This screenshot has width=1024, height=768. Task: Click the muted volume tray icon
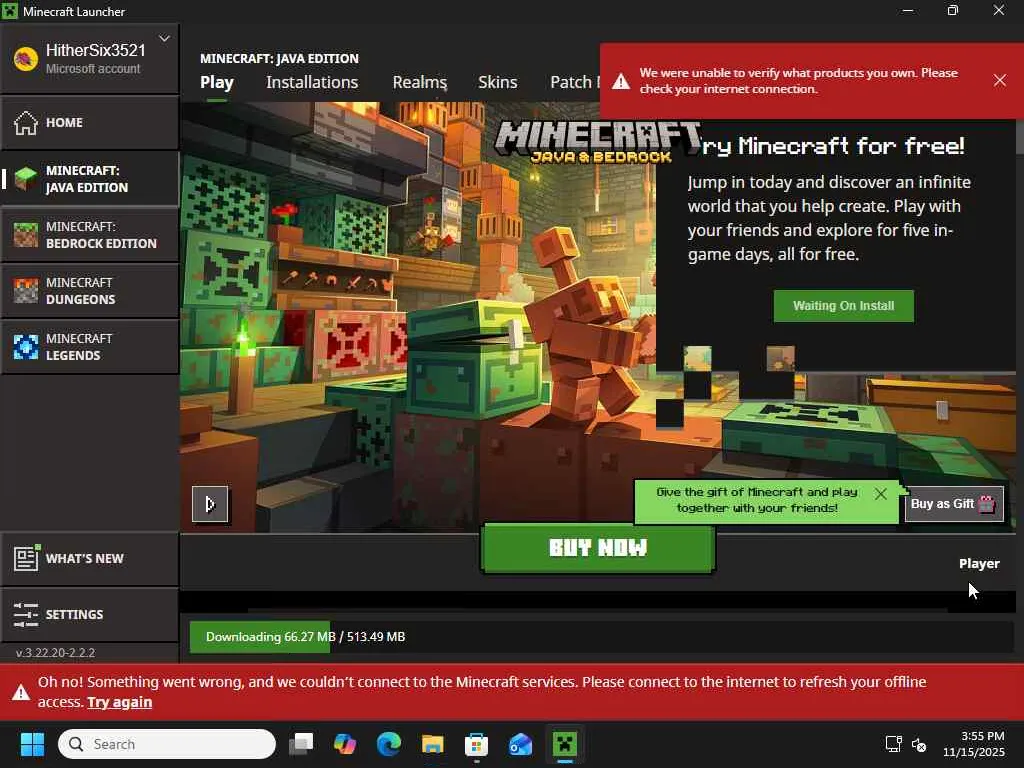919,744
